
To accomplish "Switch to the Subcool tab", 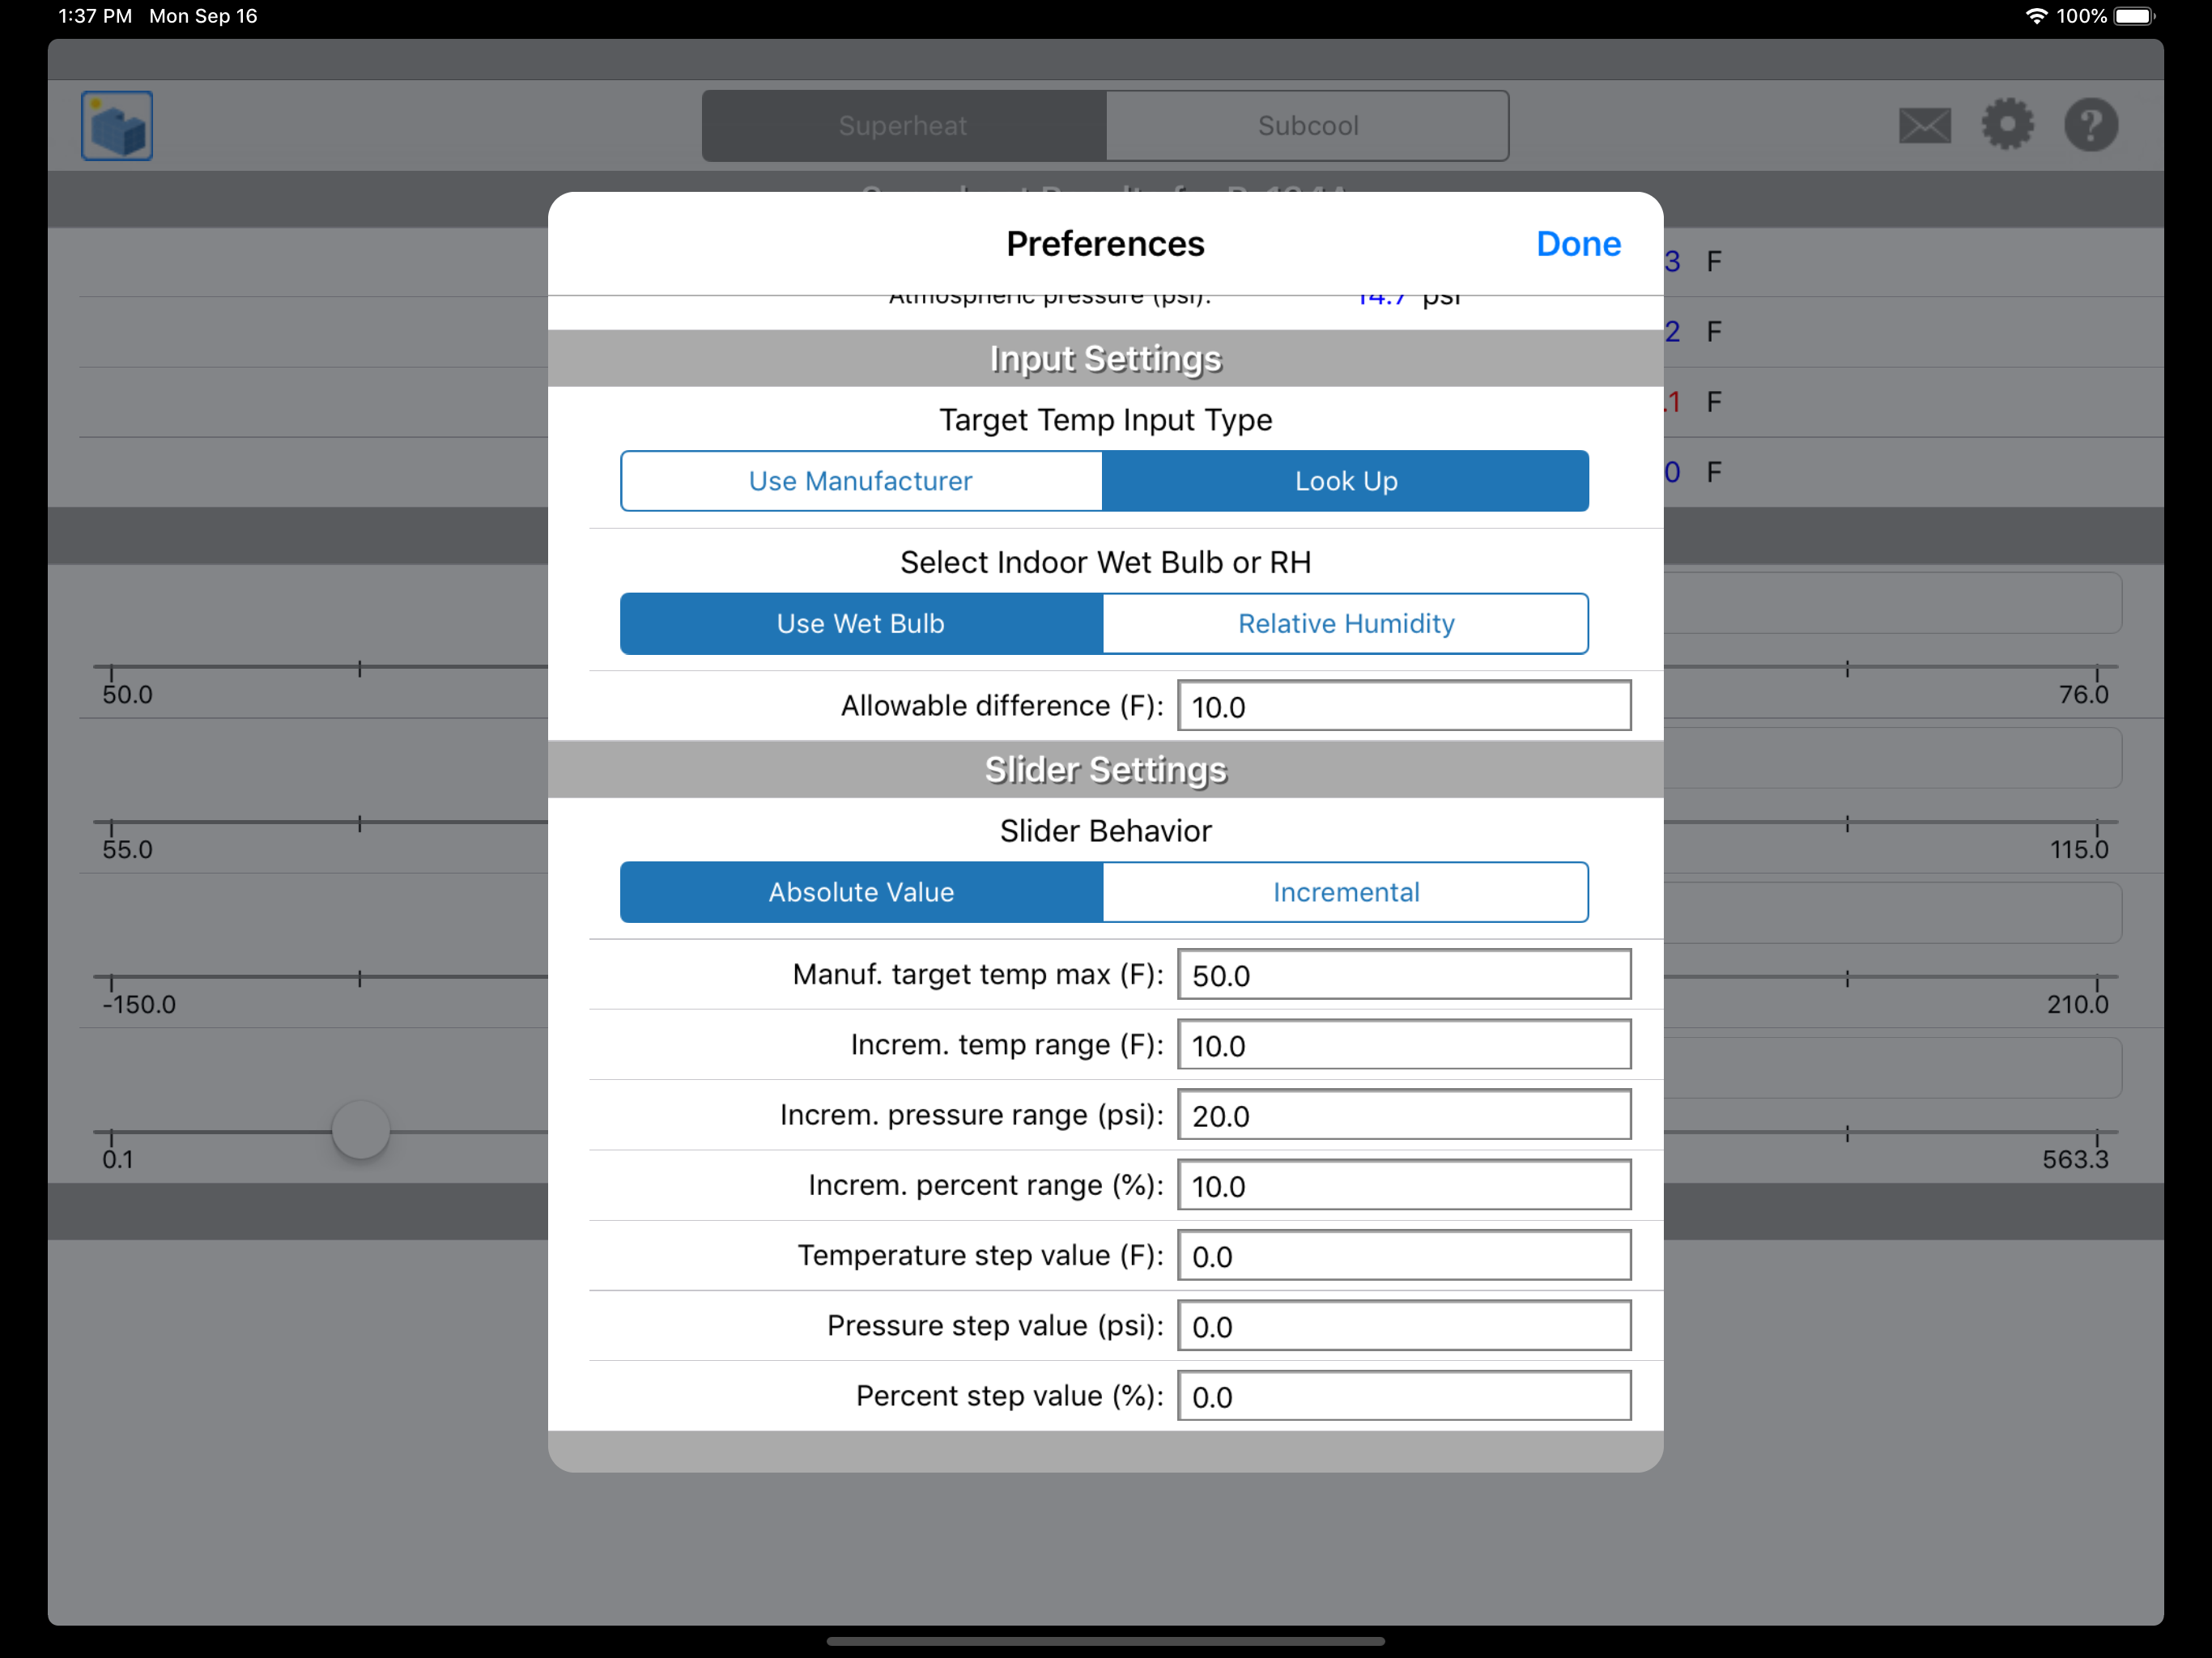I will pos(1307,126).
